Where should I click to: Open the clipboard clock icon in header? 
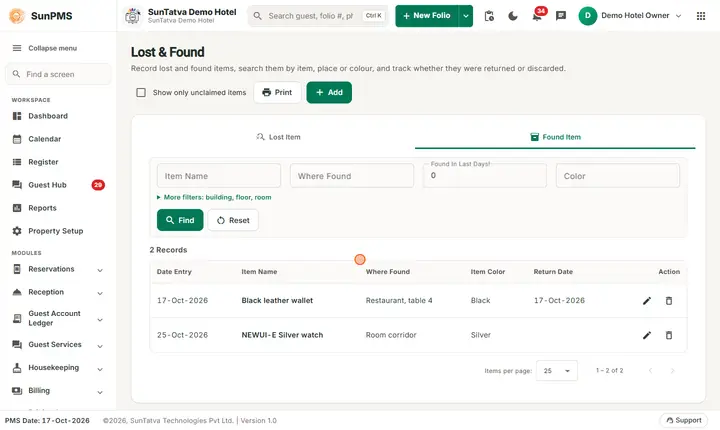(489, 16)
